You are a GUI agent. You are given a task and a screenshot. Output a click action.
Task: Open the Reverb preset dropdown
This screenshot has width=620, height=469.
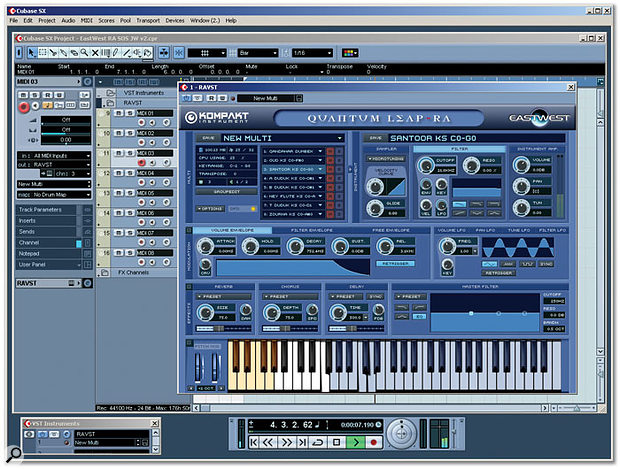(x=223, y=296)
